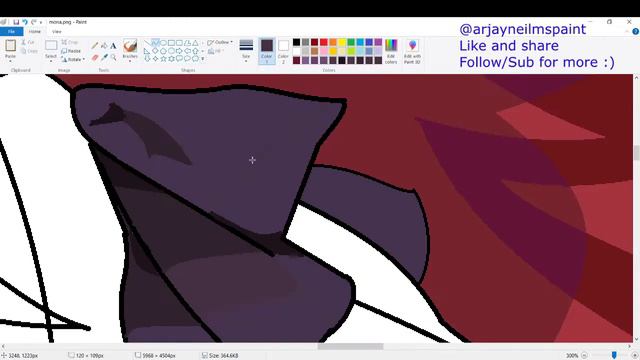Expand the Shapes gallery more arrow
Image resolution: width=640 pixels, height=360 pixels.
202,59
